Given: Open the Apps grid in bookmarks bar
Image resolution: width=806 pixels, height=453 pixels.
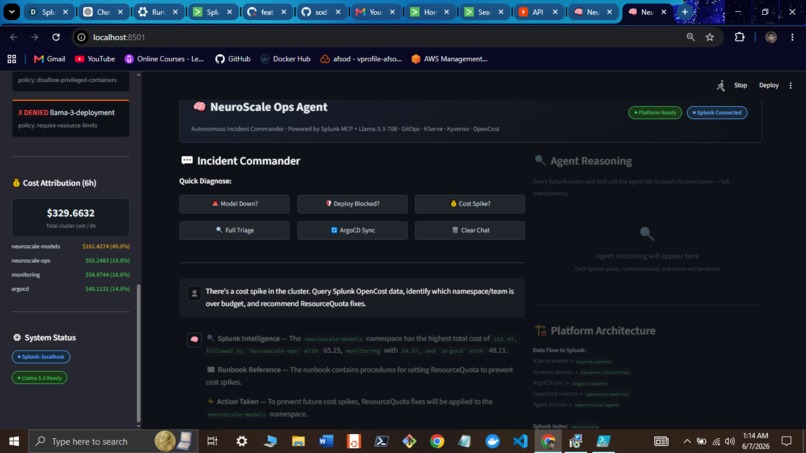Looking at the screenshot, I should tap(12, 59).
